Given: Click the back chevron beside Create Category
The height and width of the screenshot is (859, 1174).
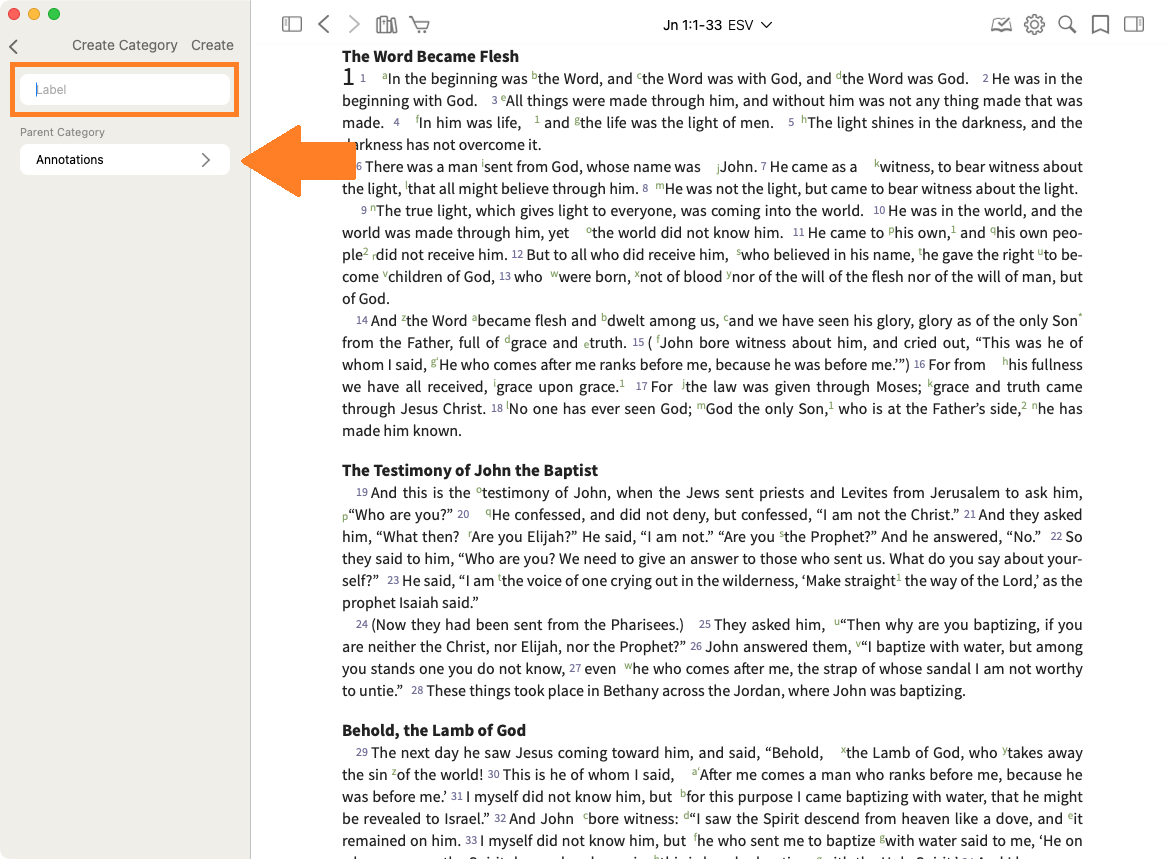Looking at the screenshot, I should point(14,46).
